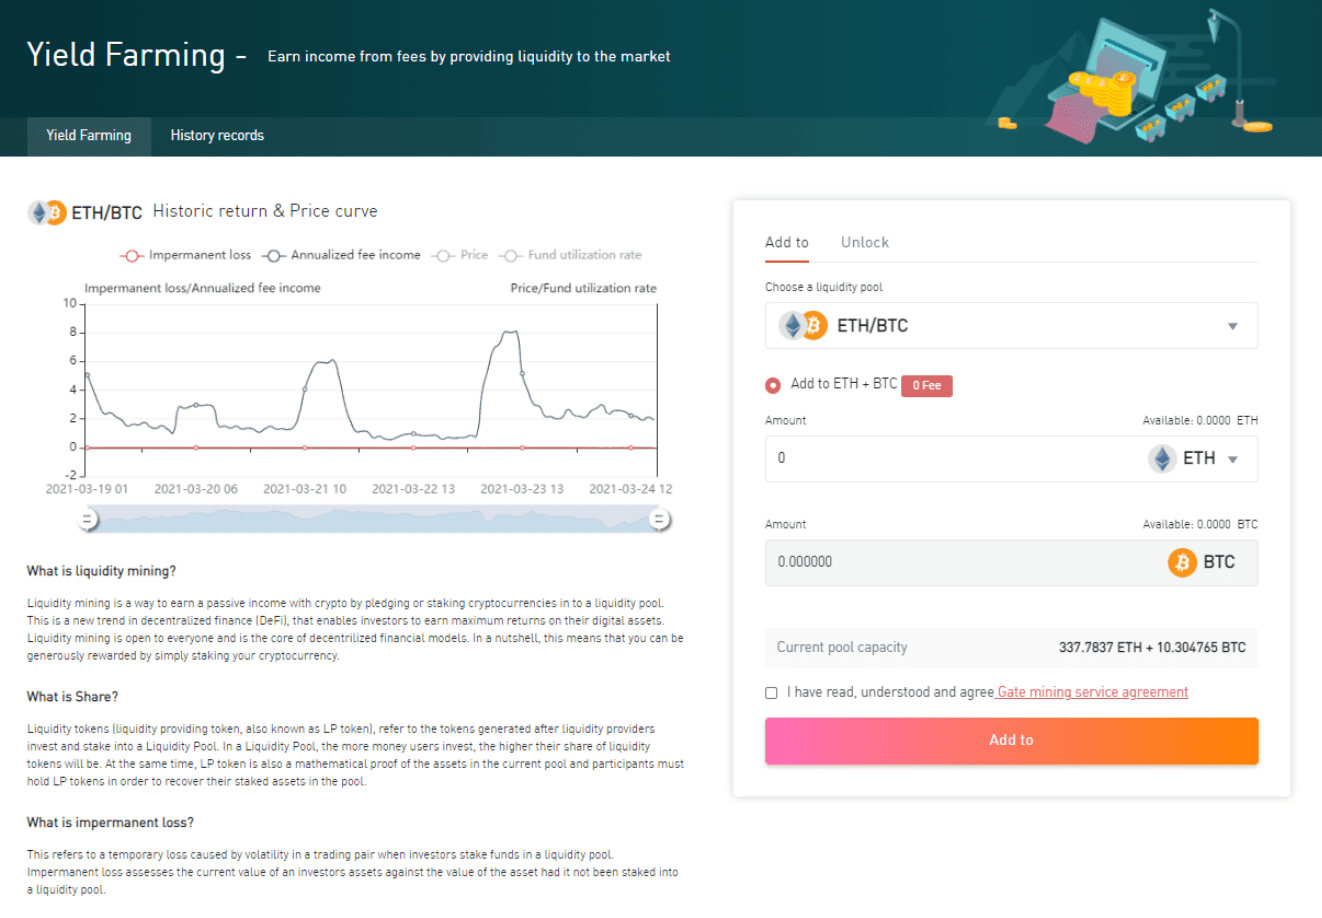Click the ETH coin icon in amount field
The width and height of the screenshot is (1322, 918).
[x=1162, y=459]
